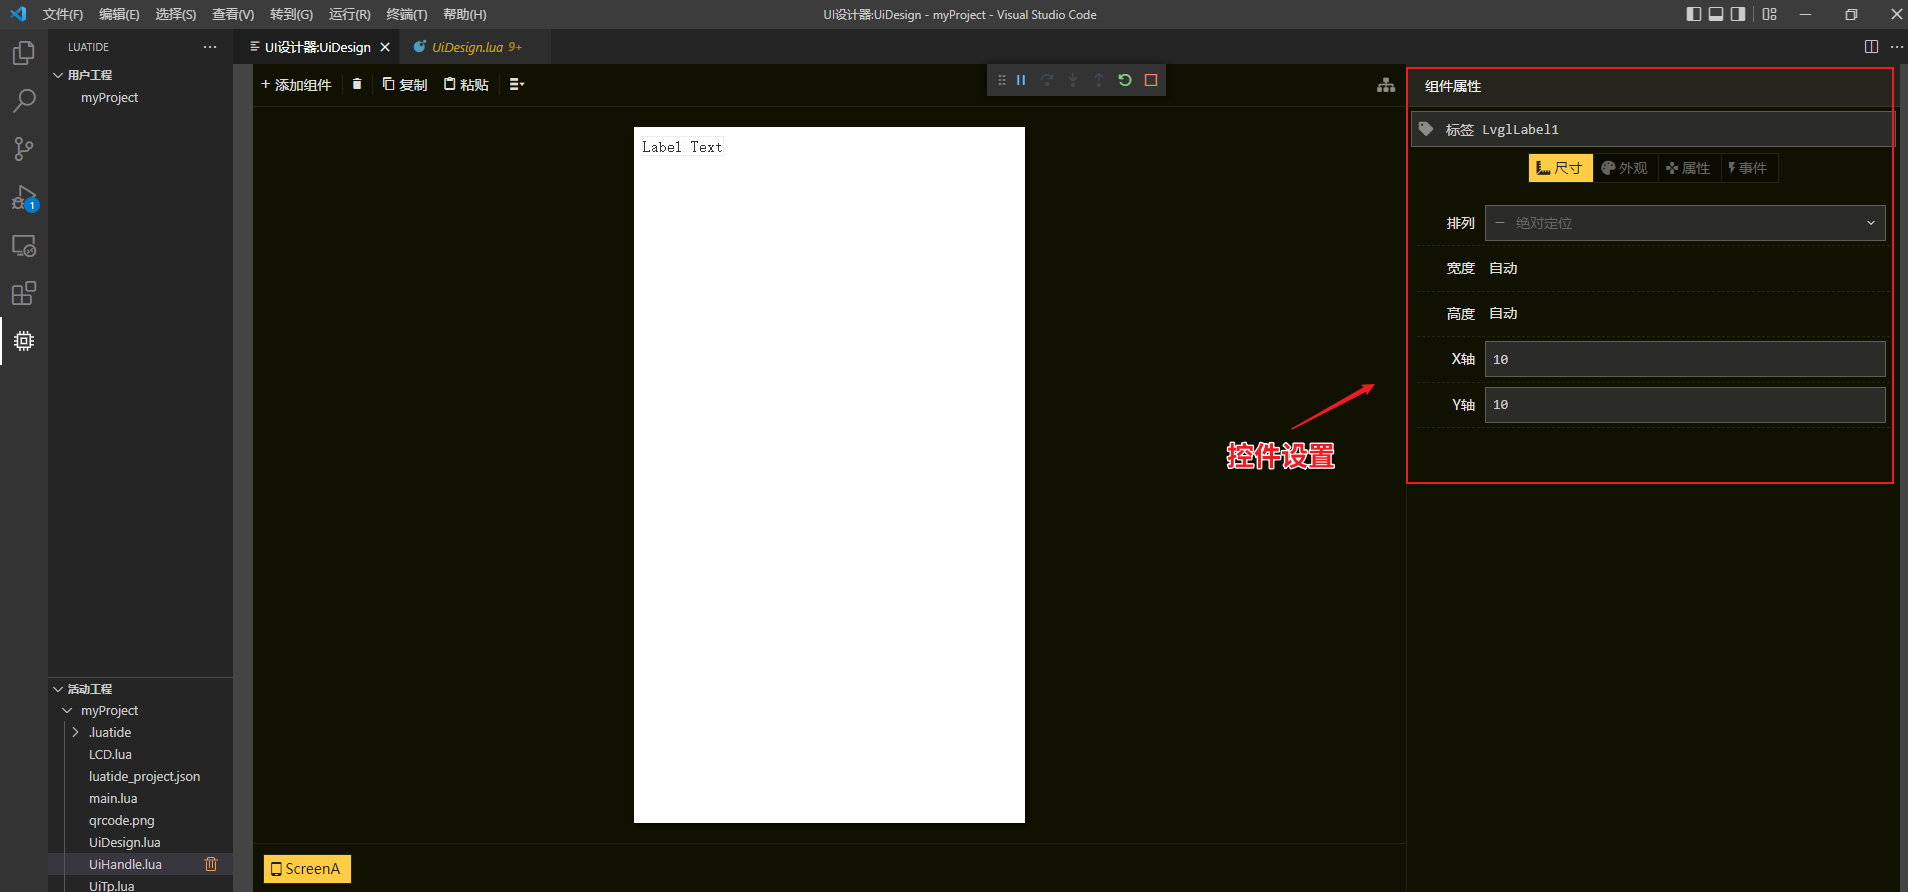Select the 外观 appearance tab
Screen dimensions: 1908x892
1624,168
